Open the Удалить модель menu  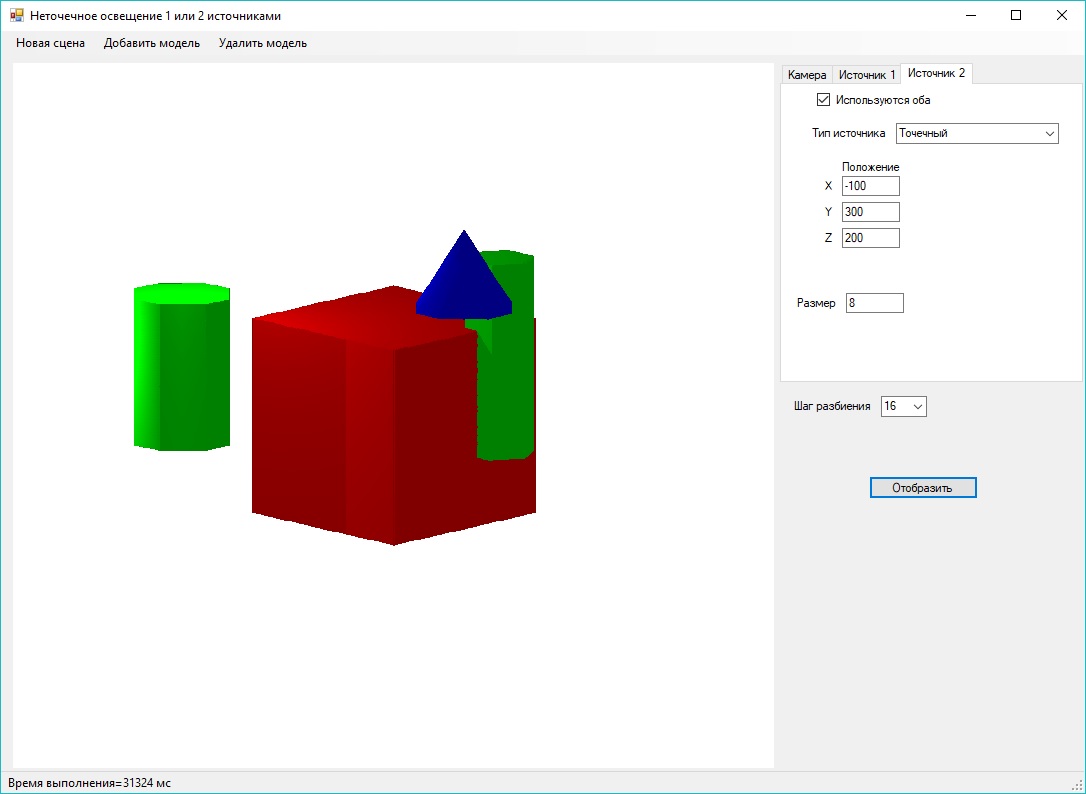262,43
